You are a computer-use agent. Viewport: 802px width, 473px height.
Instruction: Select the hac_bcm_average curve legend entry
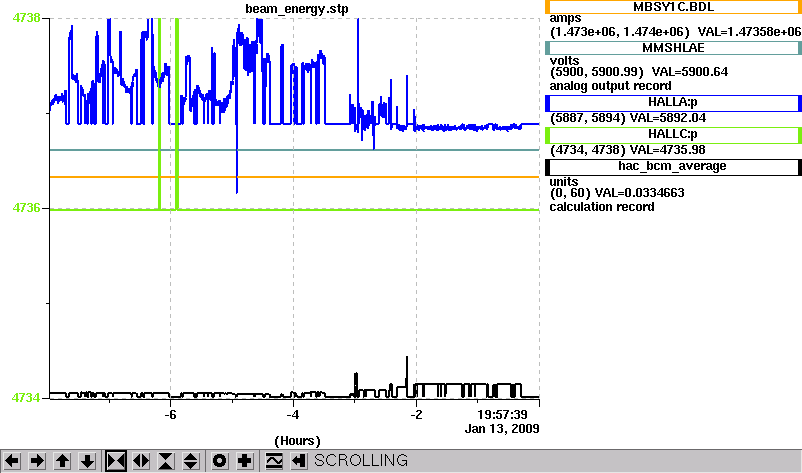tap(673, 167)
